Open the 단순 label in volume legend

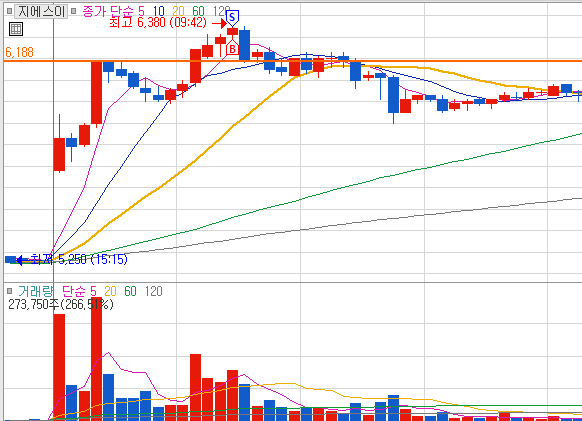pyautogui.click(x=74, y=291)
